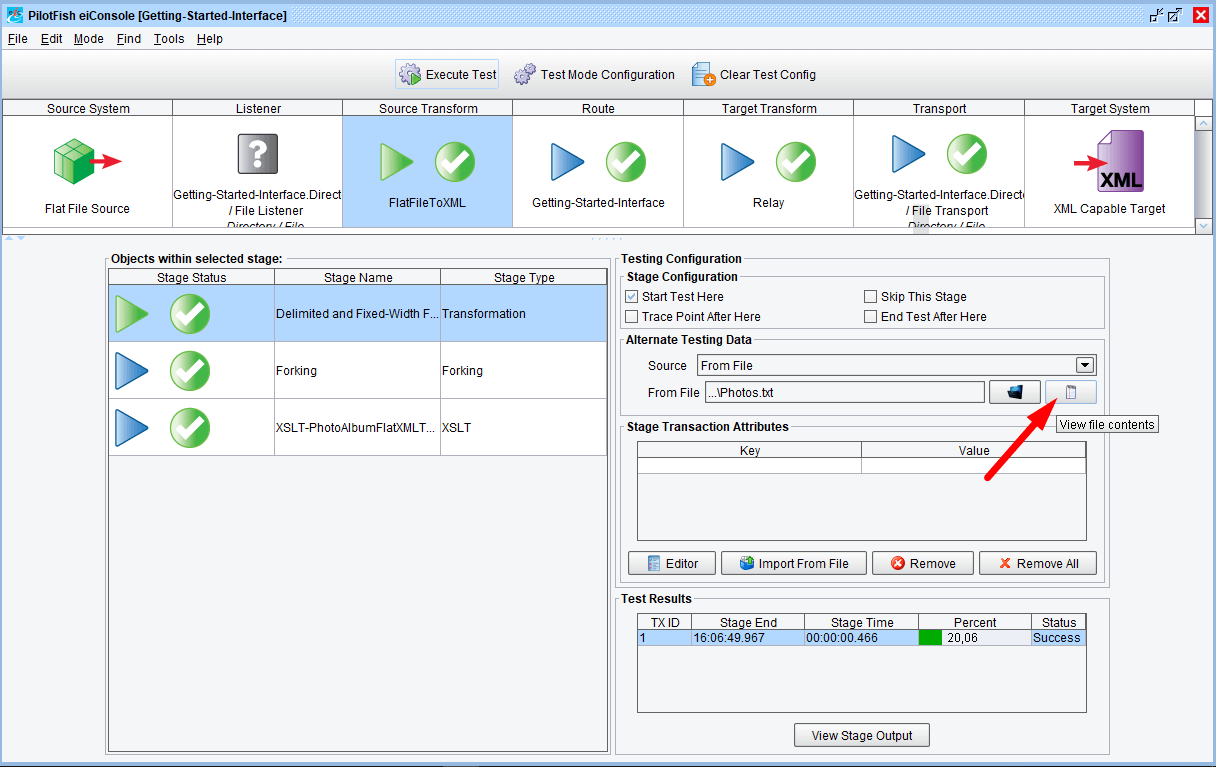Click the XSLT stage type cell
Screen dimensions: 1216x767
(523, 428)
